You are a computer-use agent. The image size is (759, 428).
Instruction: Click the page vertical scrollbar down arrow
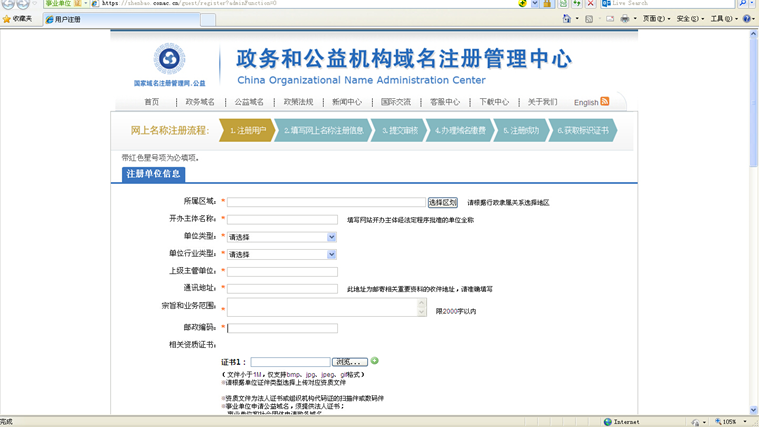click(753, 410)
